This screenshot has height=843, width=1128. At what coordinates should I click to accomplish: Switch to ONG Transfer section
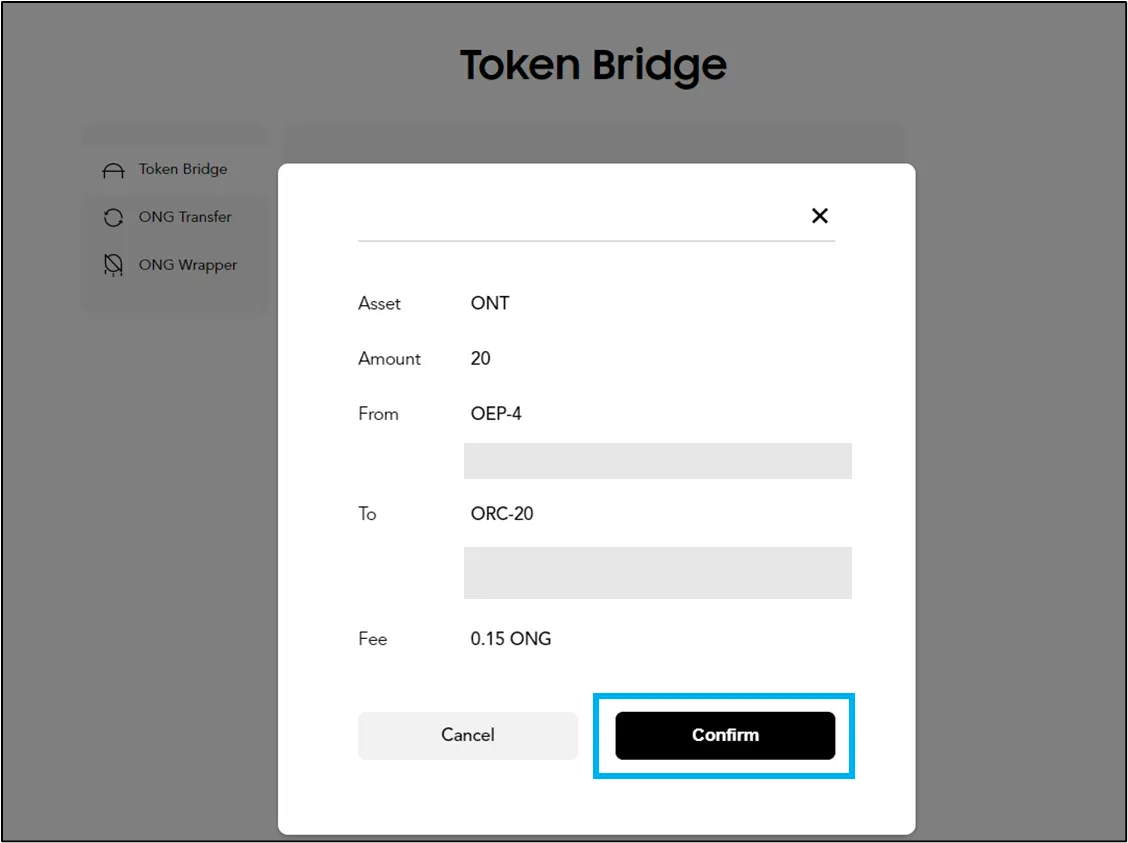pos(186,217)
